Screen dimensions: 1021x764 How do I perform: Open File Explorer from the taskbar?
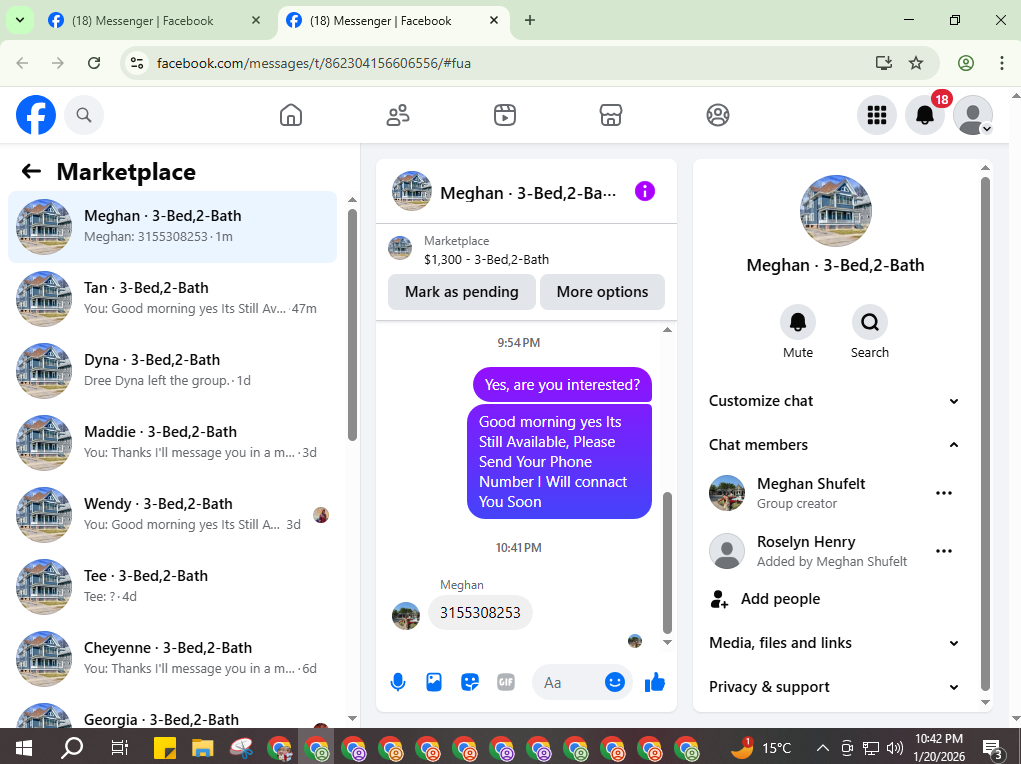[202, 748]
